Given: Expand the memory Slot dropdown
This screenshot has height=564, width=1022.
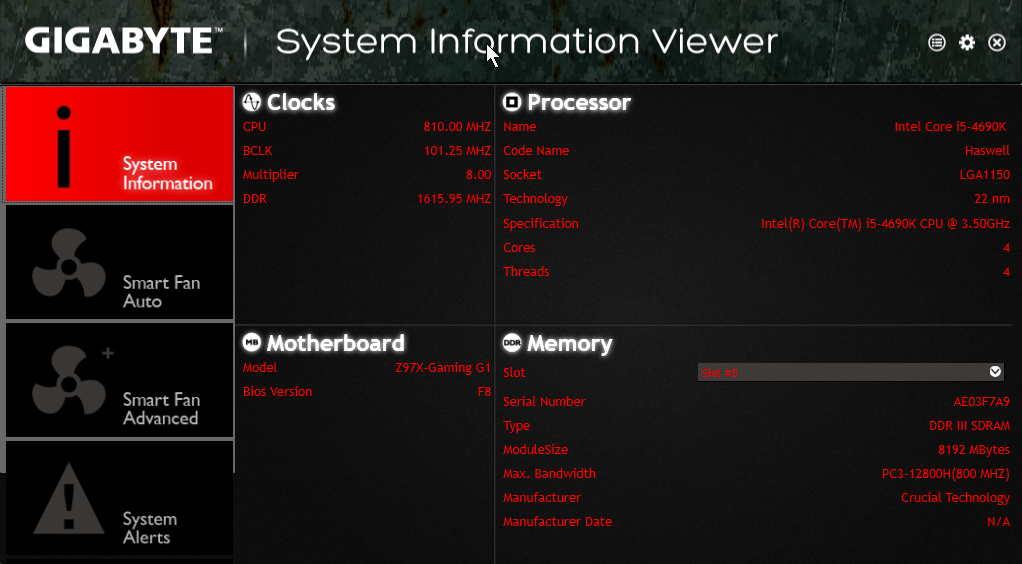Looking at the screenshot, I should click(x=995, y=372).
